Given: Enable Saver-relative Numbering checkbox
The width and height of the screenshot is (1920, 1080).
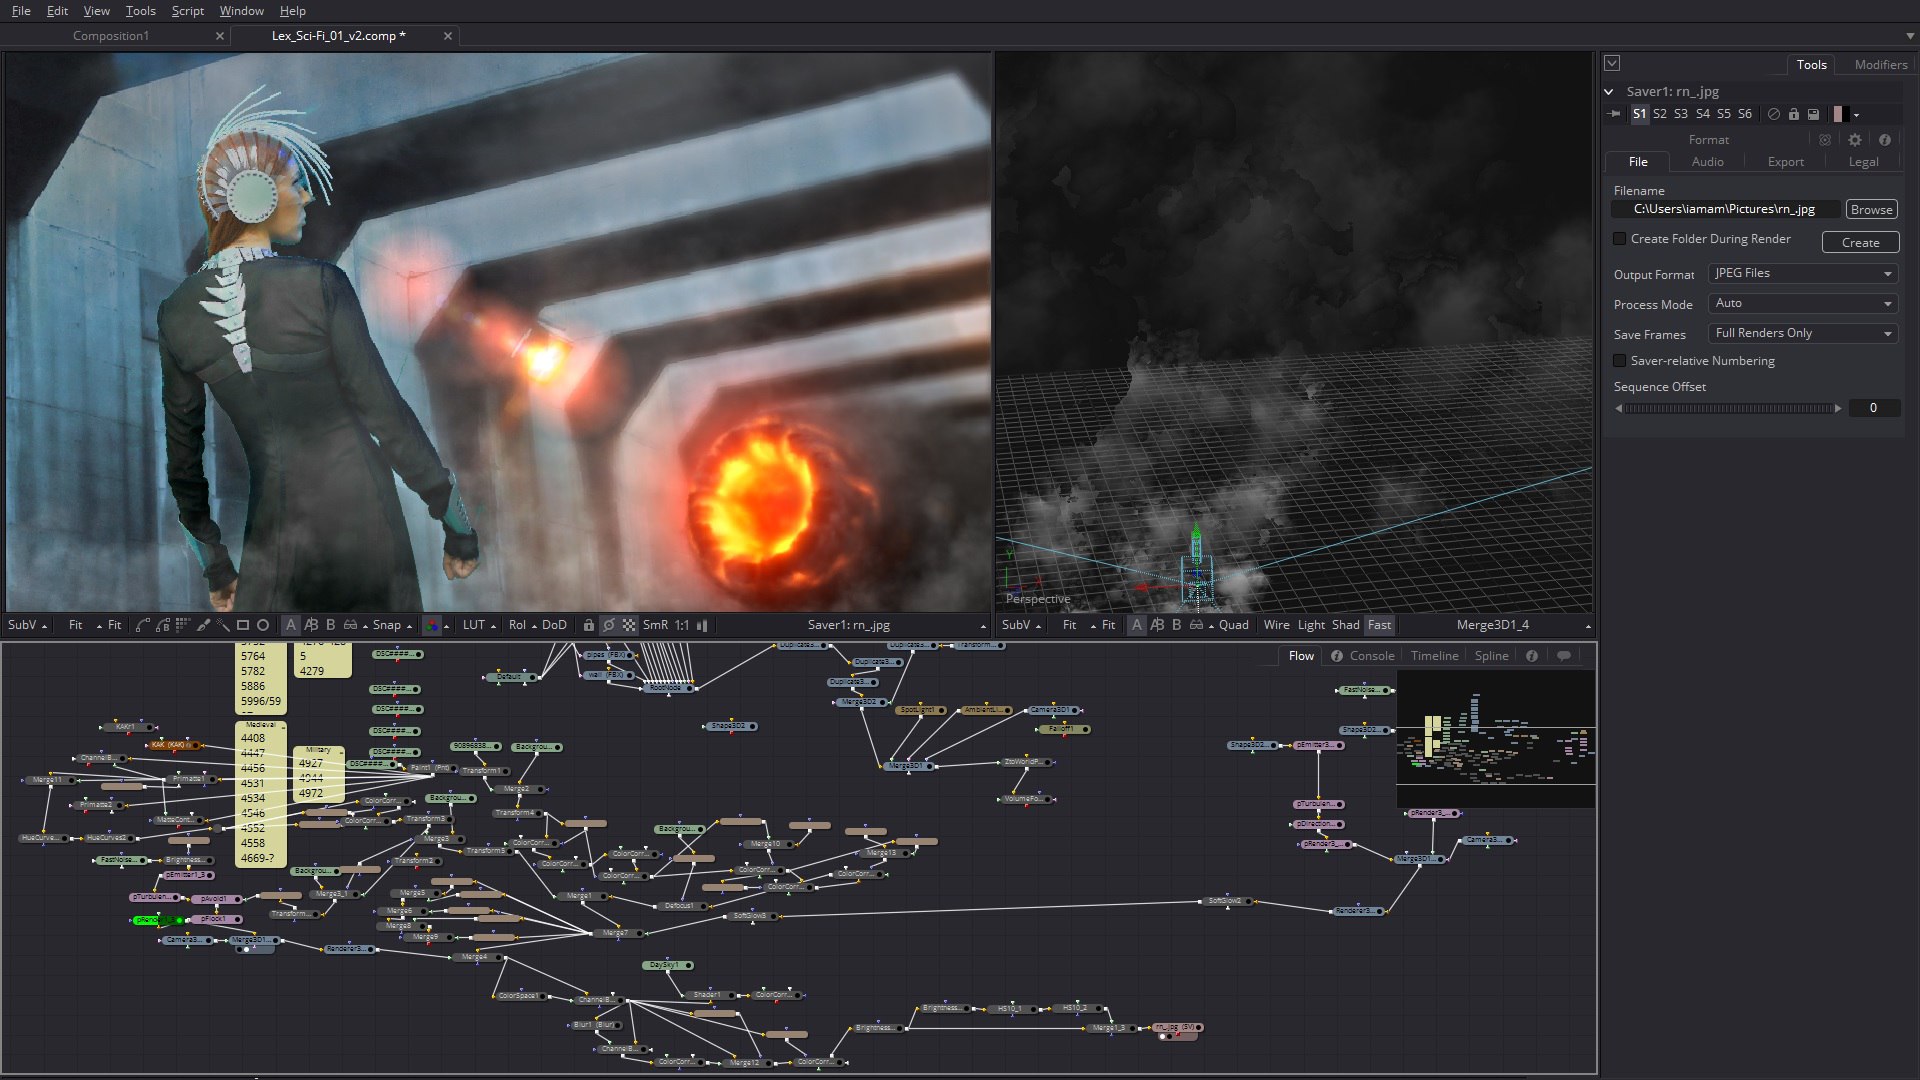Looking at the screenshot, I should tap(1620, 361).
